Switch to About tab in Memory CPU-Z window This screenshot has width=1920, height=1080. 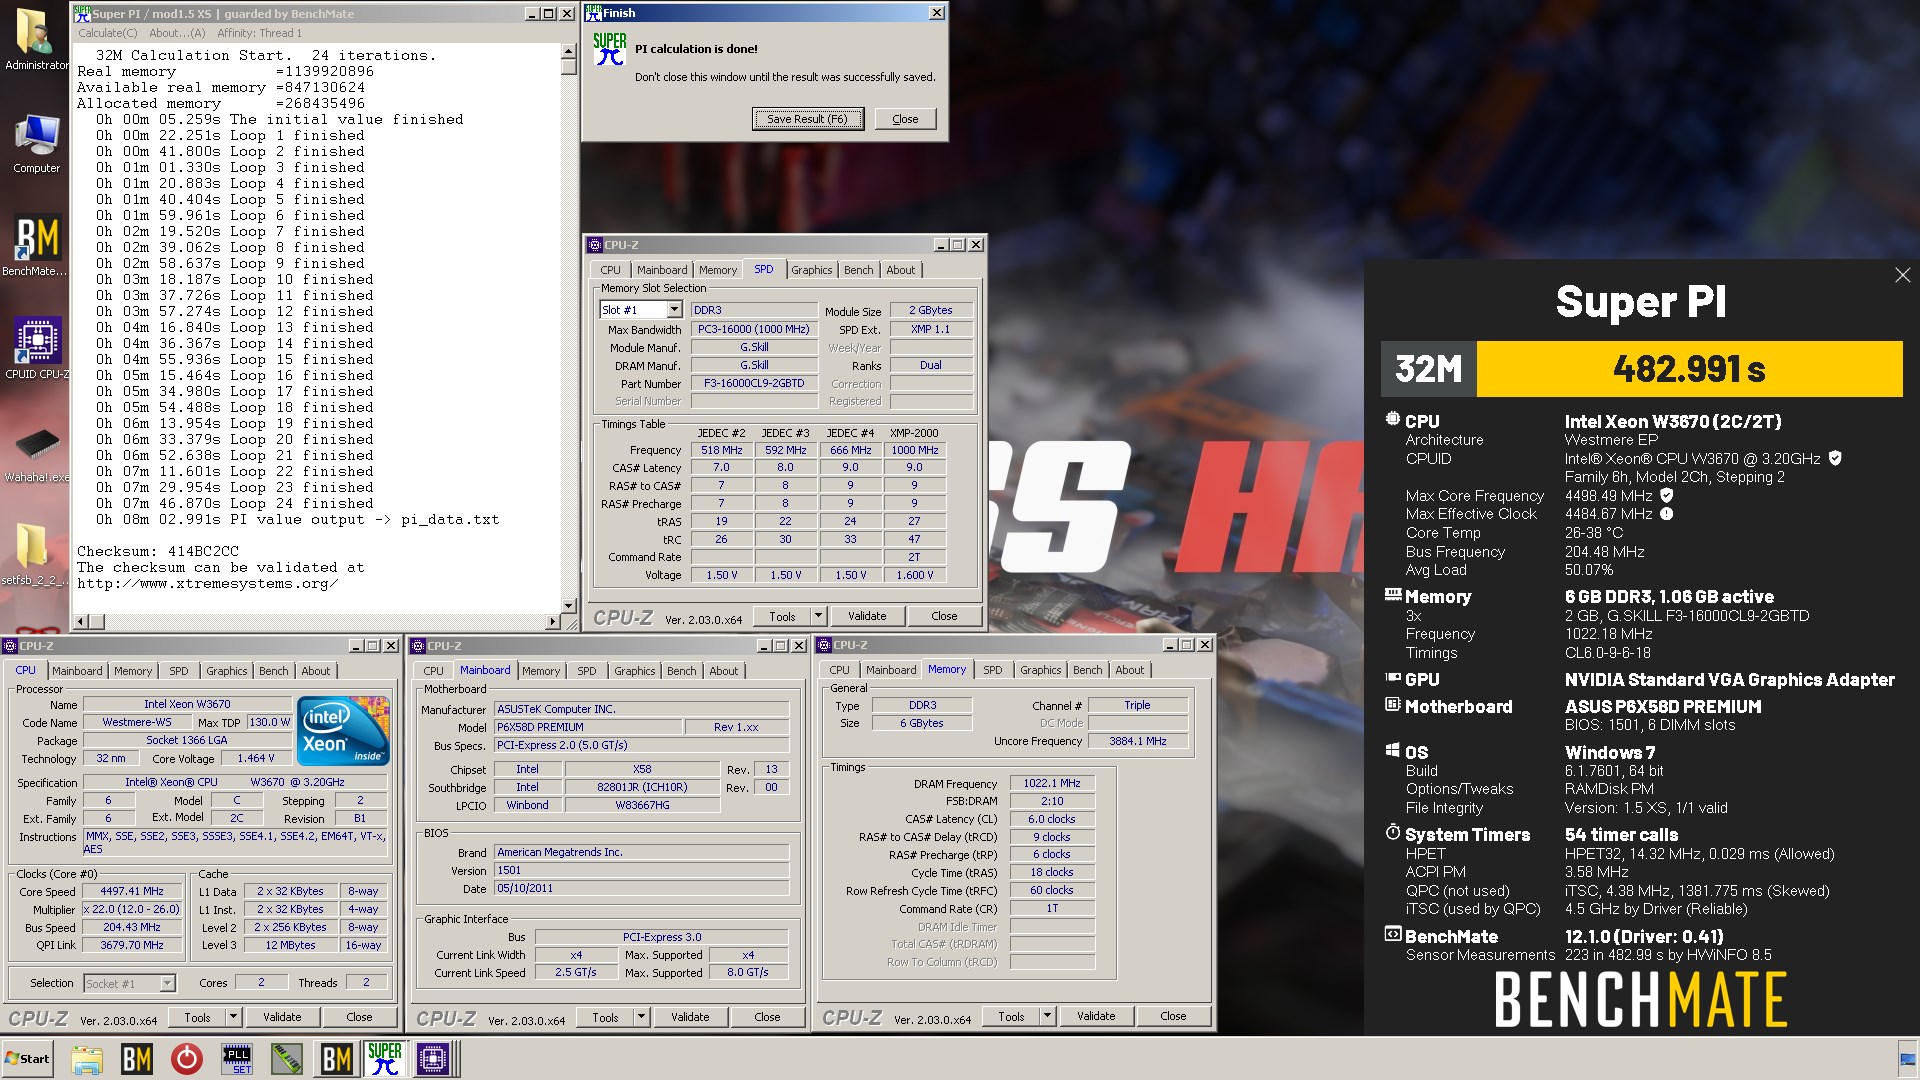pyautogui.click(x=1130, y=670)
